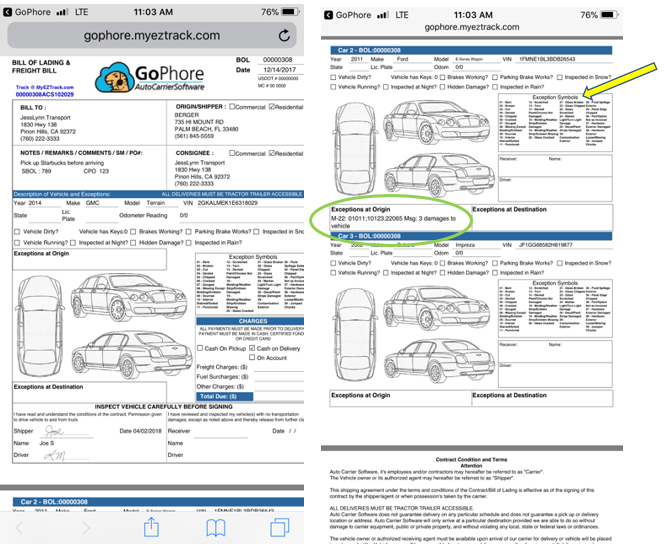Tap the back-to-GoPhore app icon in left status bar
This screenshot has height=551, width=664.
[9, 12]
